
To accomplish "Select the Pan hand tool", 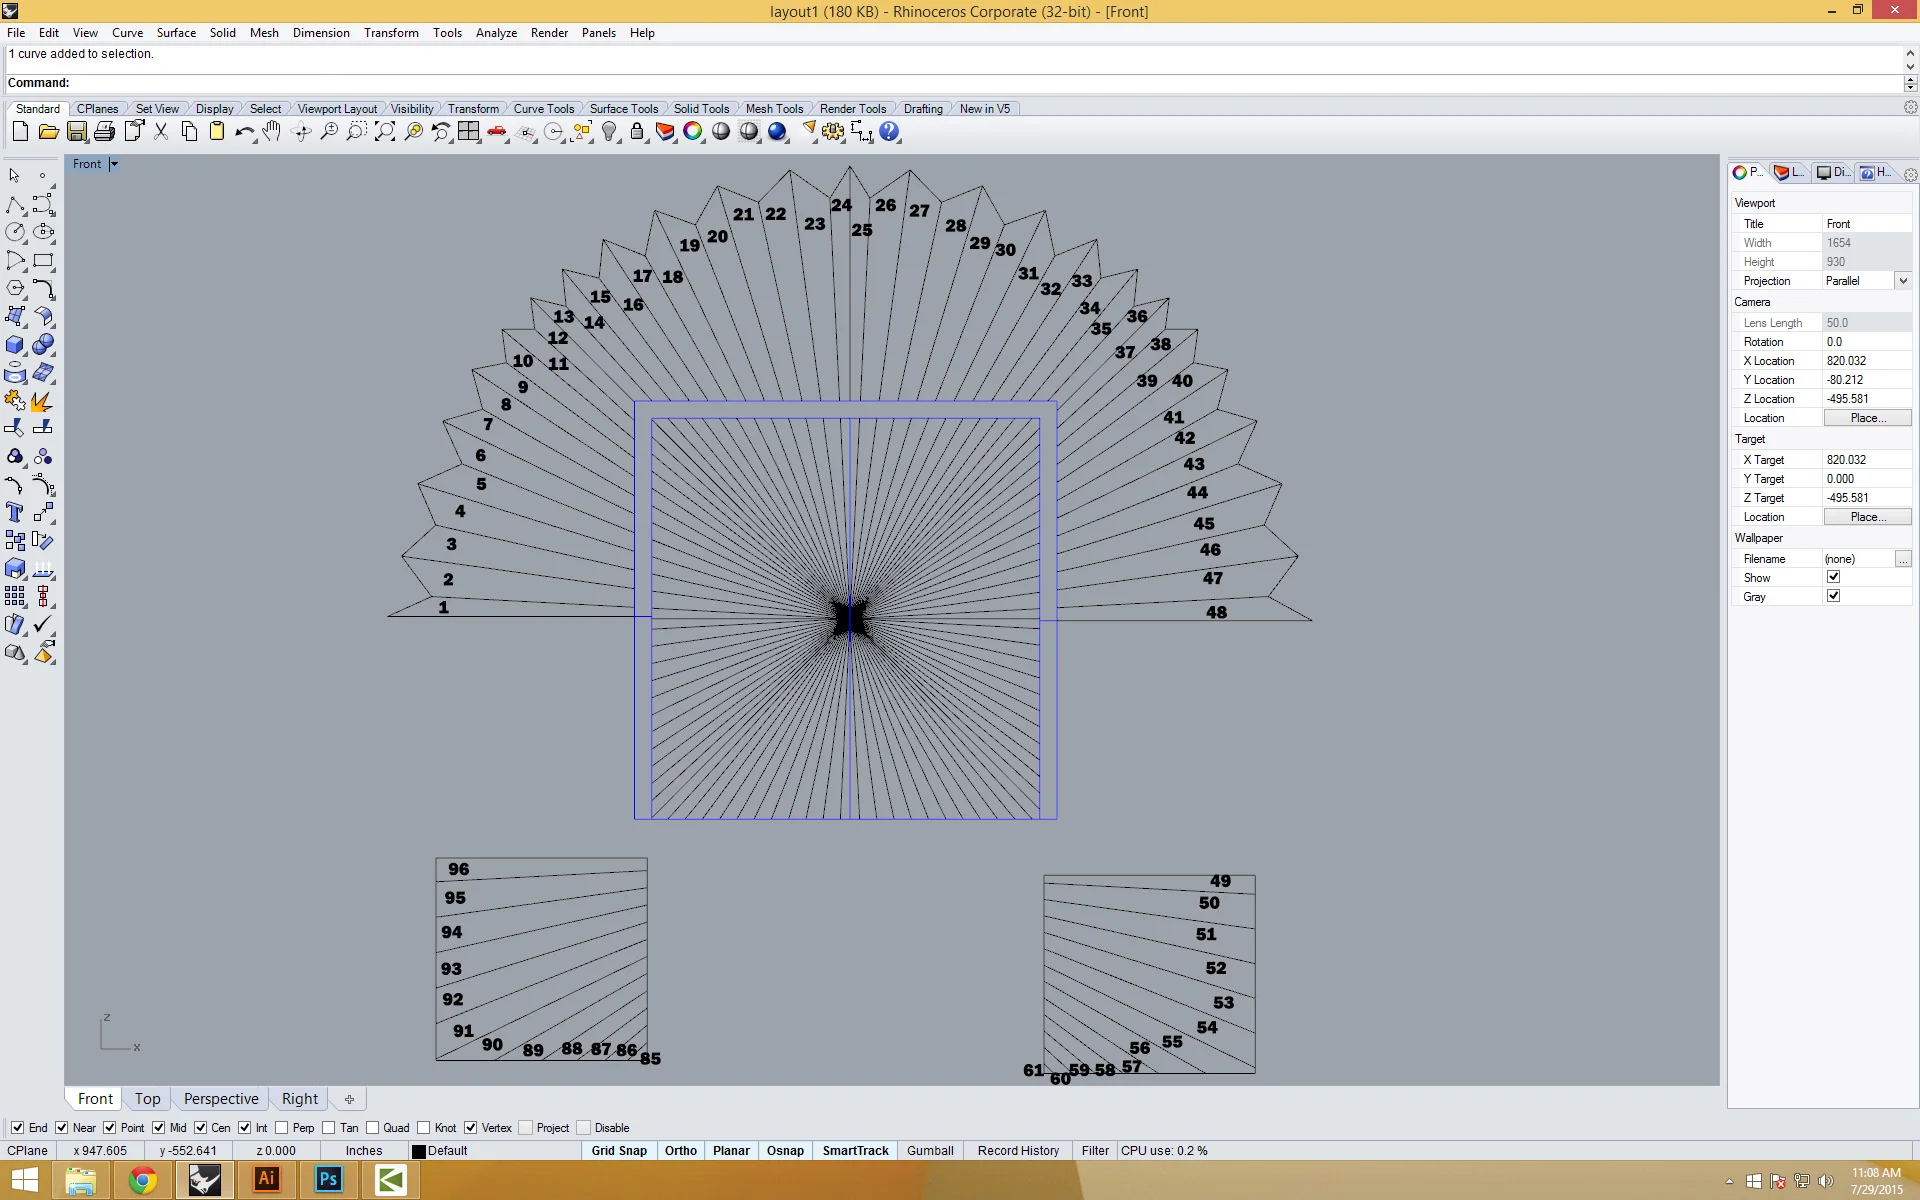I will tap(272, 132).
